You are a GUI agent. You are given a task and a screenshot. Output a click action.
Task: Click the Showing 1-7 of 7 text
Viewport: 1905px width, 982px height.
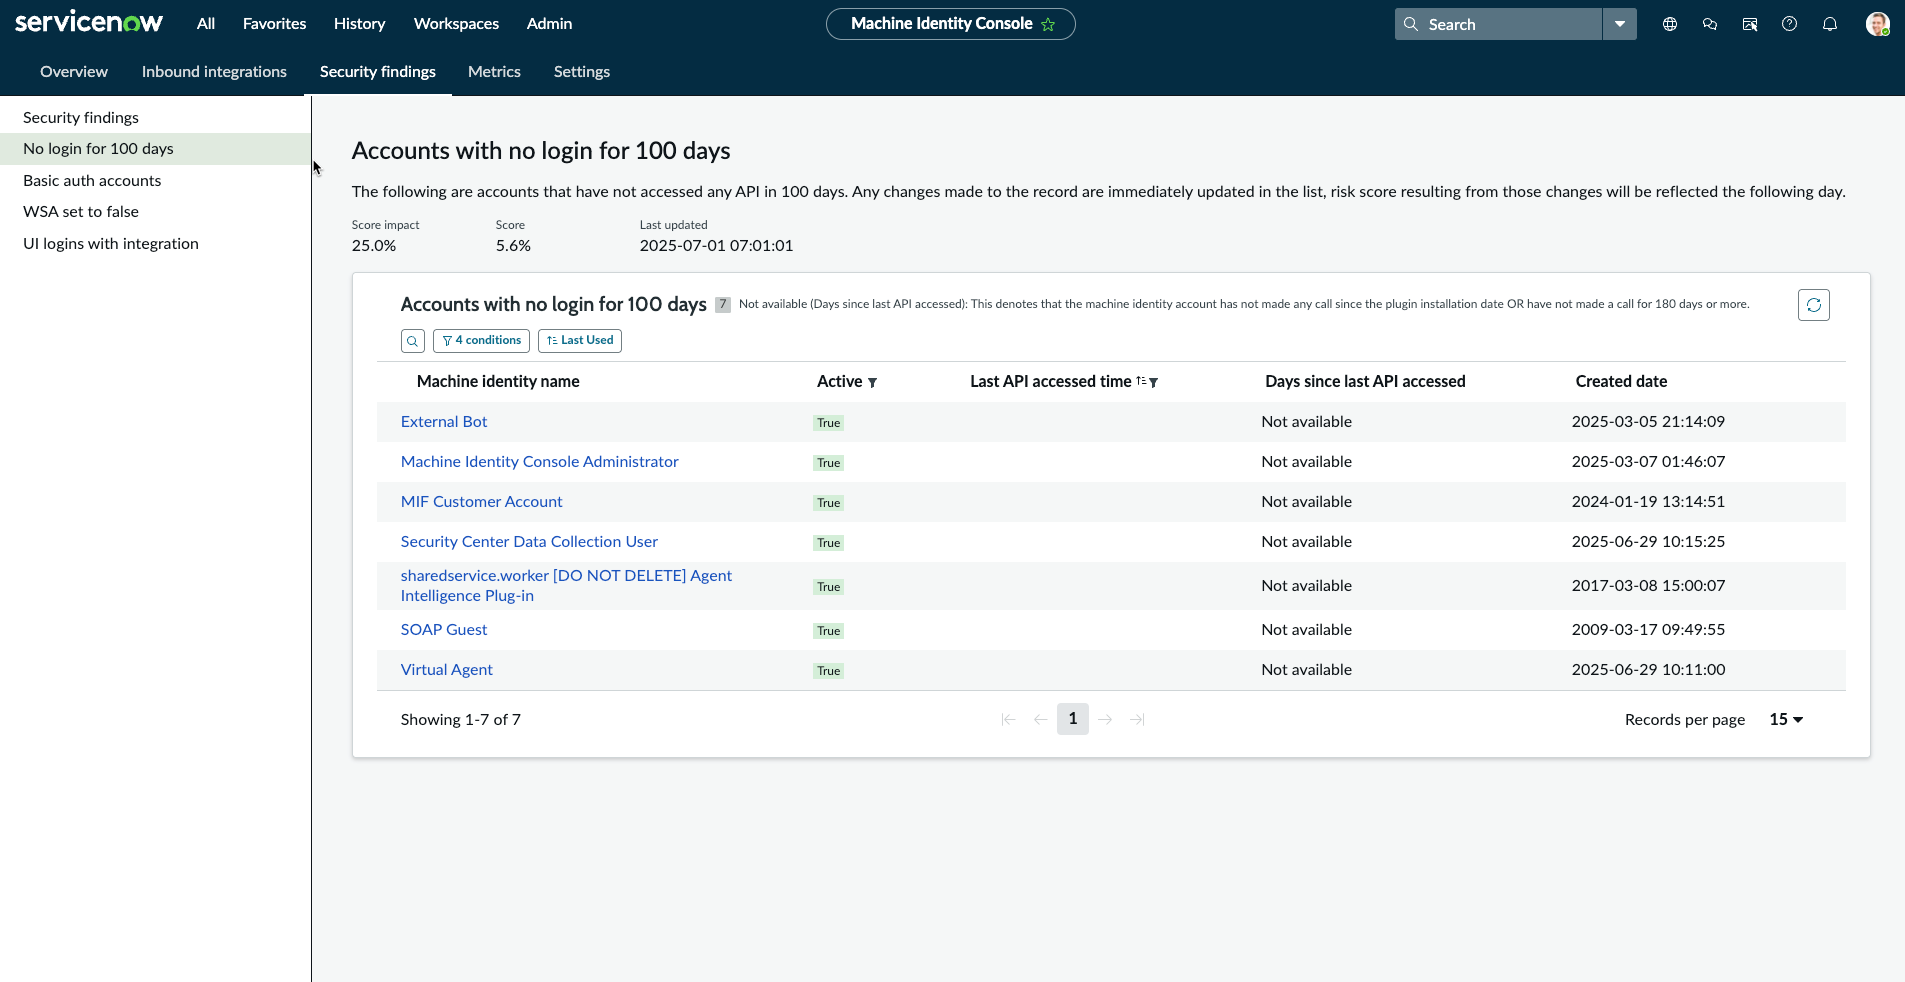click(x=460, y=720)
